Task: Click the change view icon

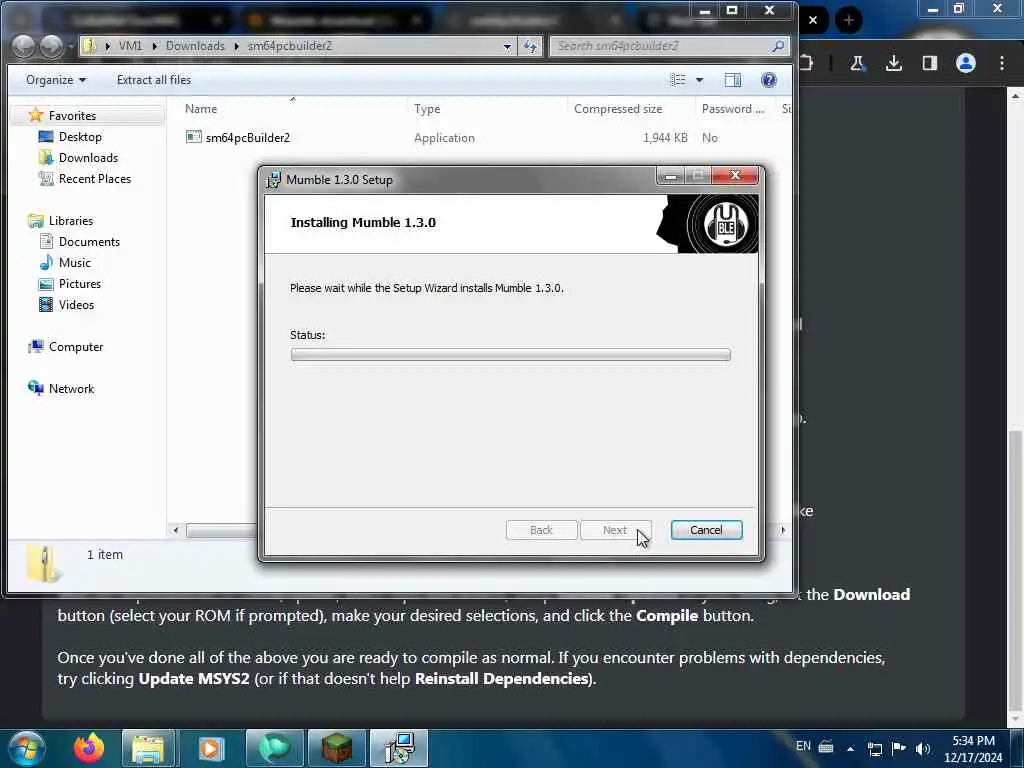Action: click(678, 80)
